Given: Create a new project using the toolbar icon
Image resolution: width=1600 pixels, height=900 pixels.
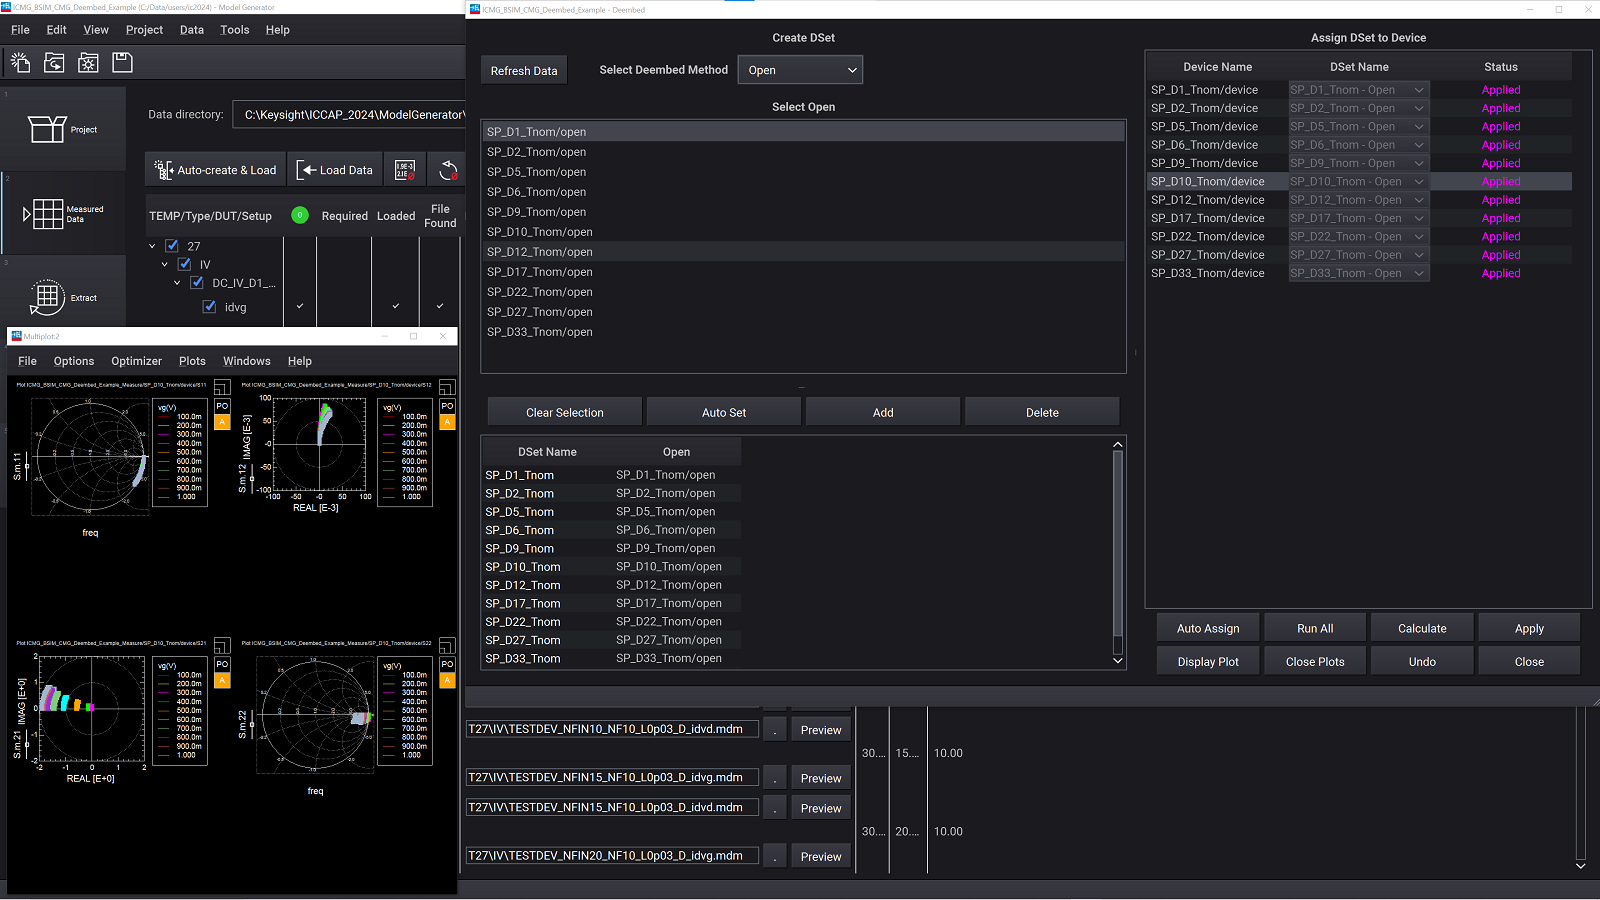Looking at the screenshot, I should (20, 62).
